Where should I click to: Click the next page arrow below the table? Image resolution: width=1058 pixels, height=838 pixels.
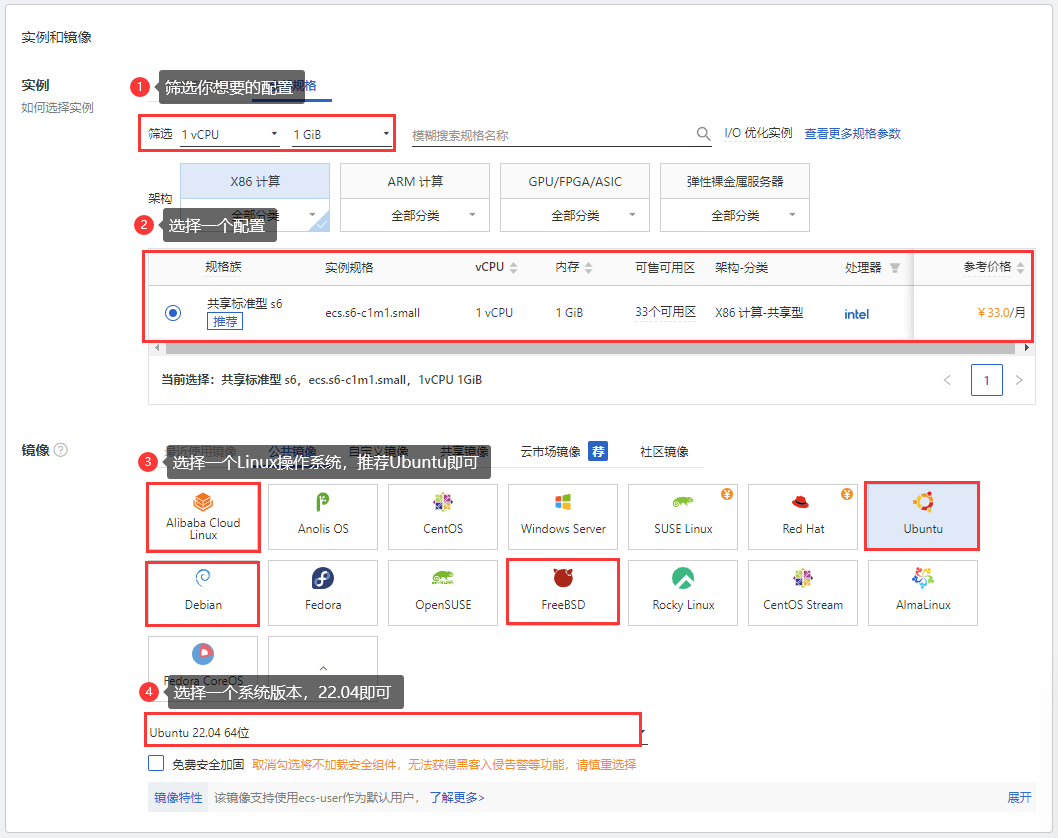tap(1018, 380)
